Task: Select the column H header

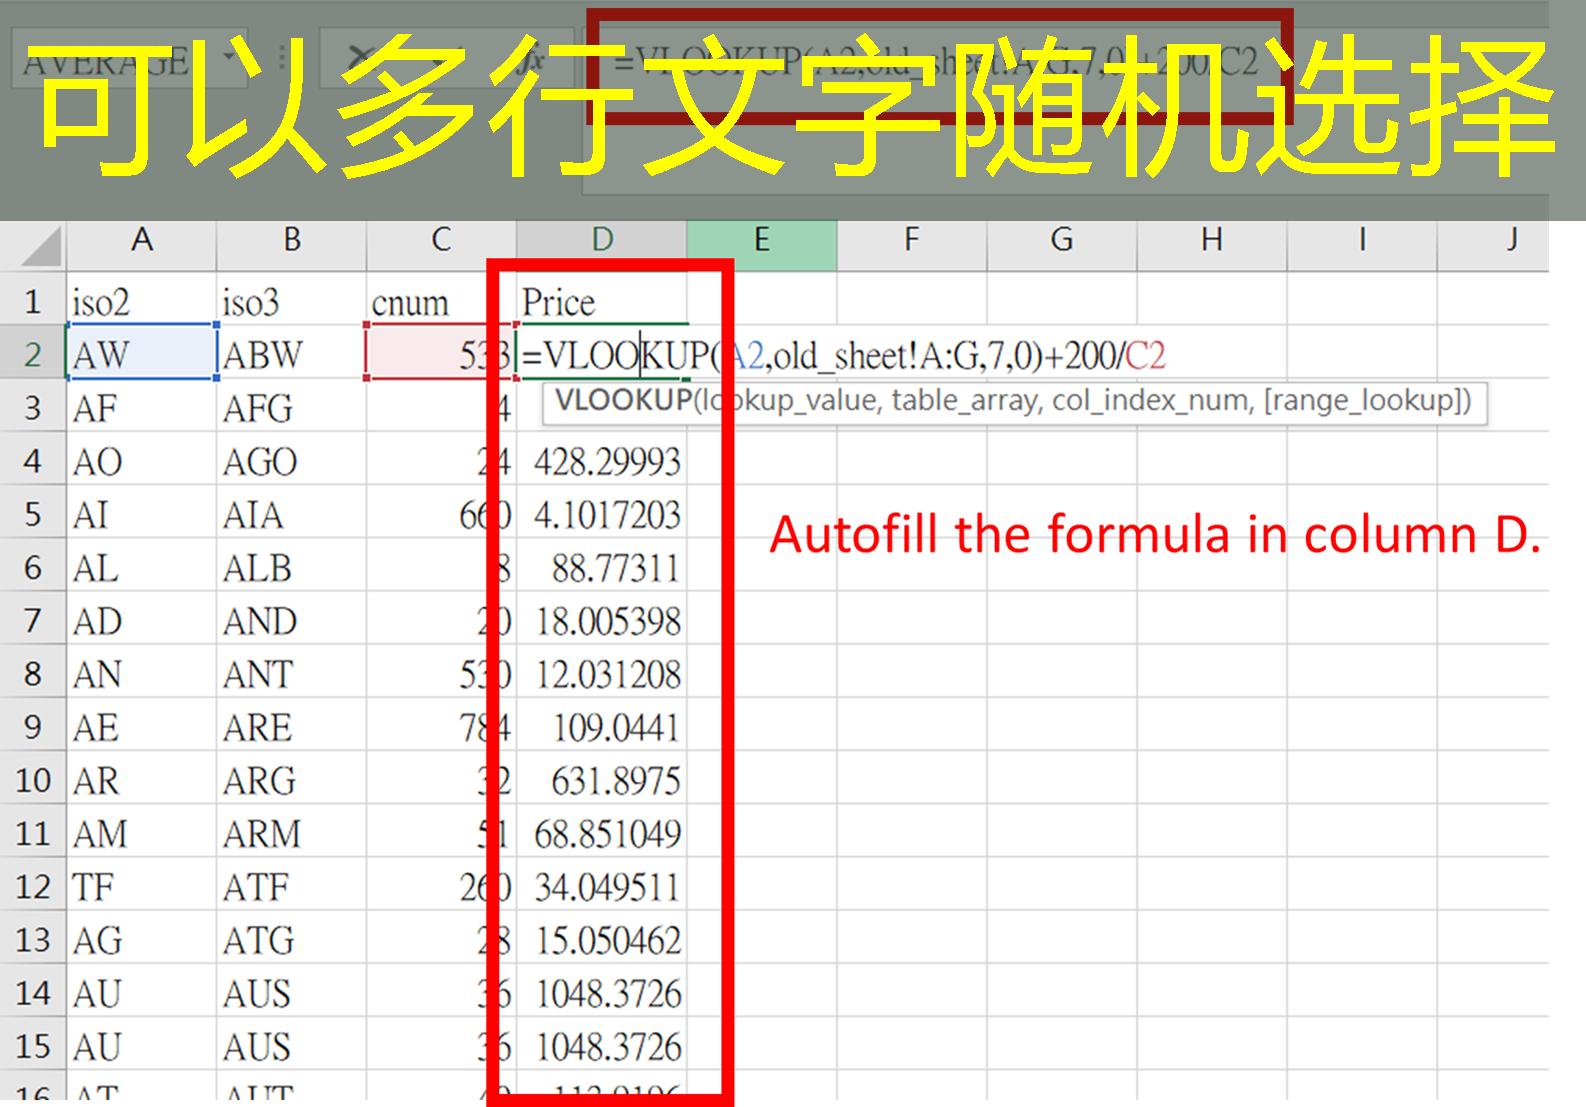Action: click(x=1211, y=240)
